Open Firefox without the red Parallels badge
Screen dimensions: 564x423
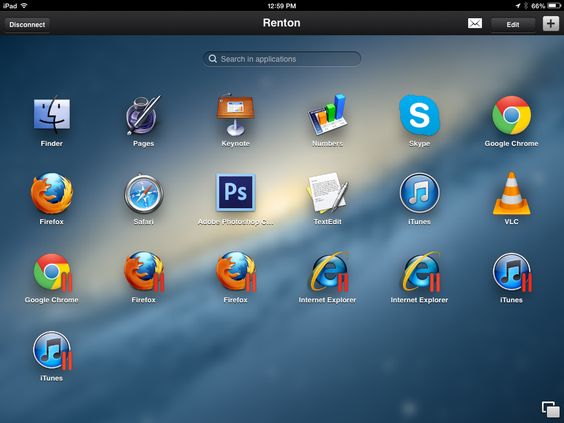tap(52, 194)
